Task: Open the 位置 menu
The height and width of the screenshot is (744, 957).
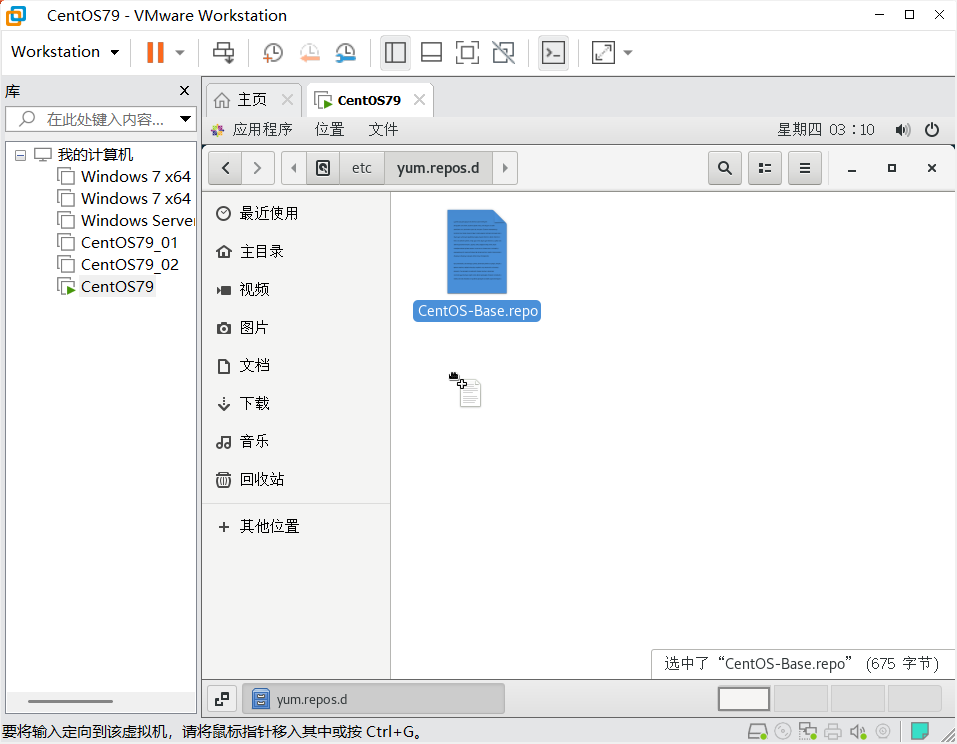Action: click(x=330, y=129)
